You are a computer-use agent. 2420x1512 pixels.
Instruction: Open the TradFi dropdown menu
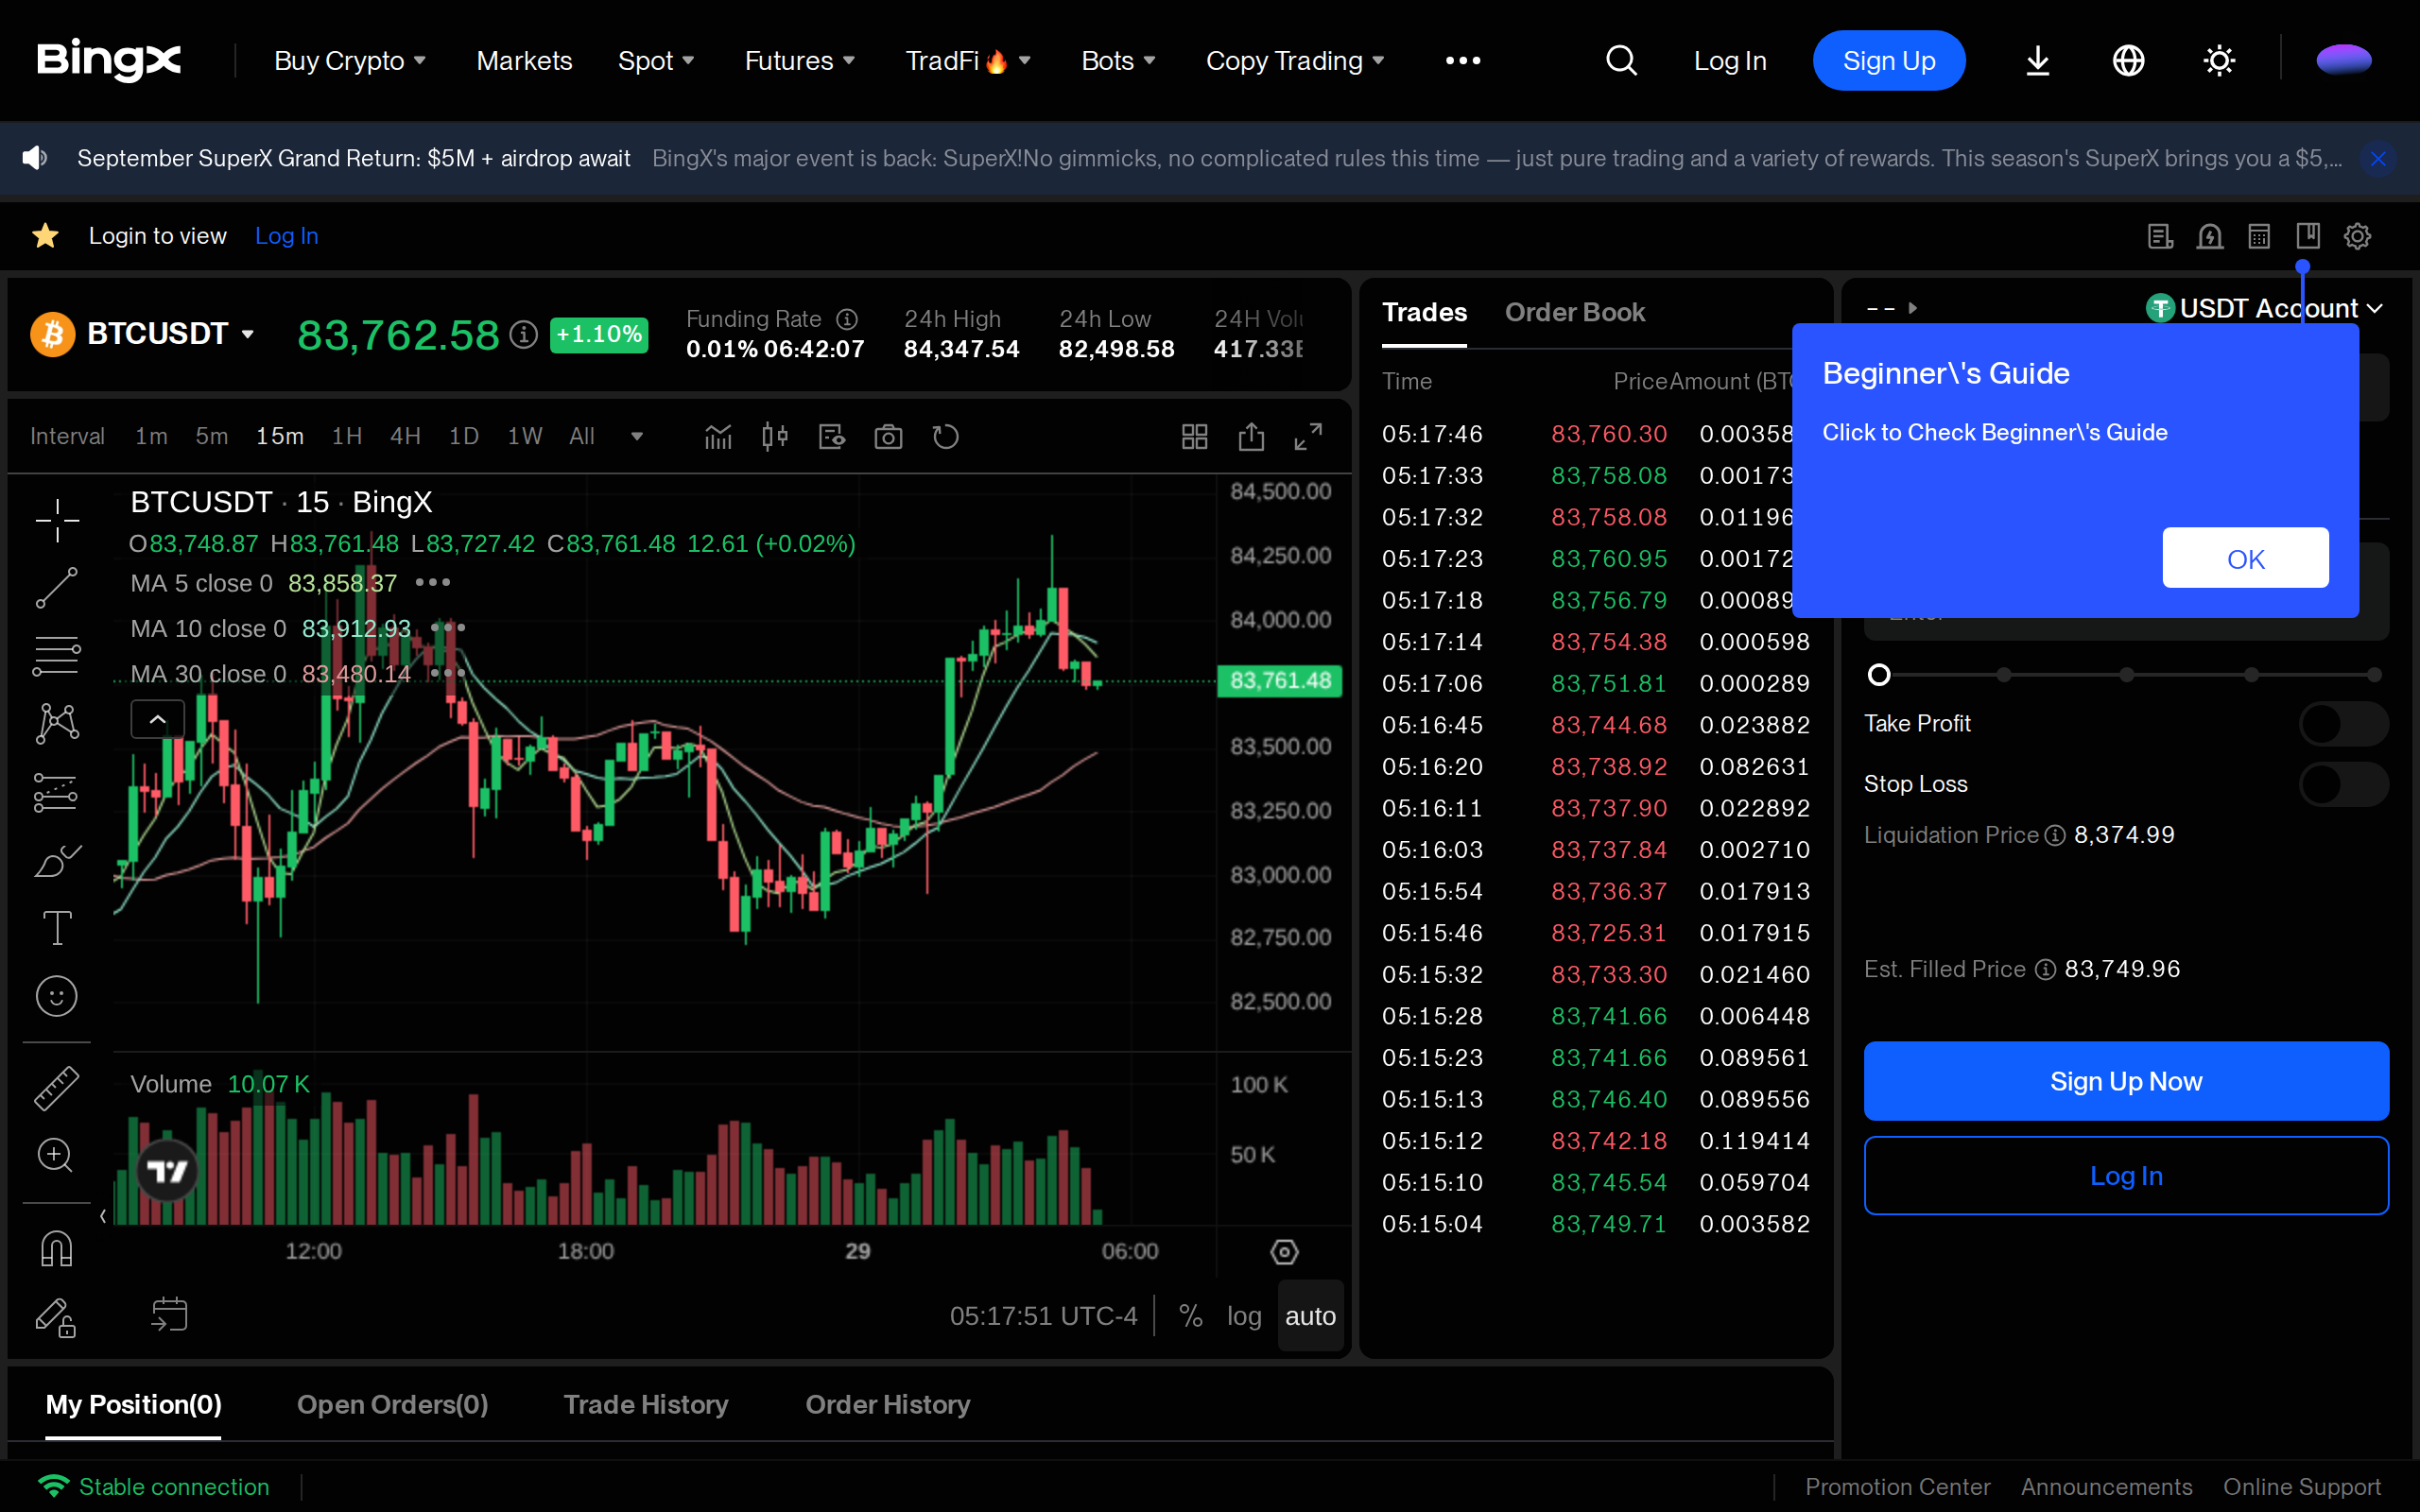click(968, 61)
